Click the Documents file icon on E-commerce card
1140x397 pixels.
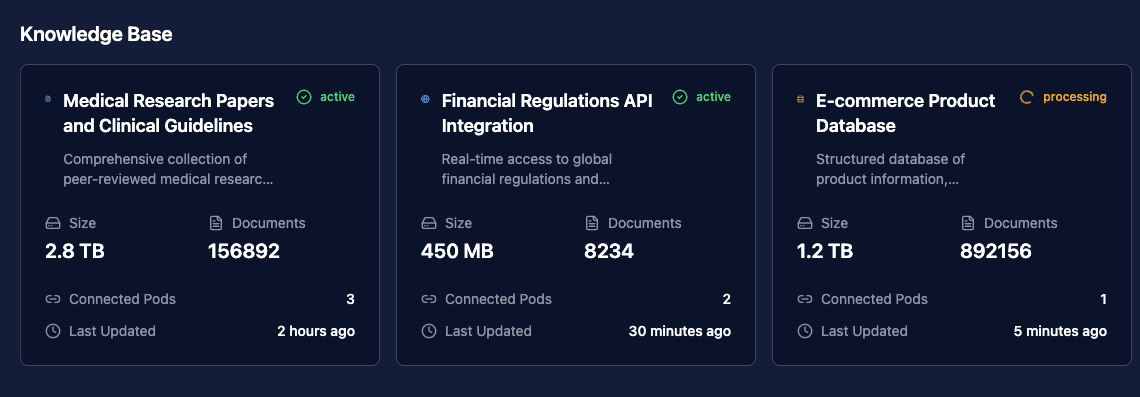968,222
